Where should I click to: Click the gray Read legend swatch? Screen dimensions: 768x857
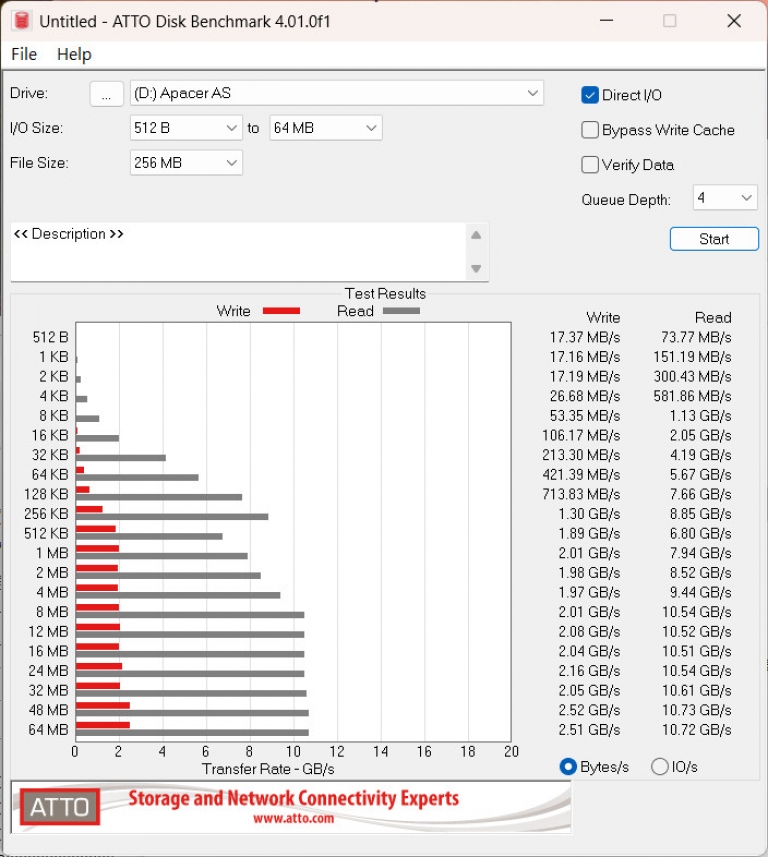click(401, 311)
